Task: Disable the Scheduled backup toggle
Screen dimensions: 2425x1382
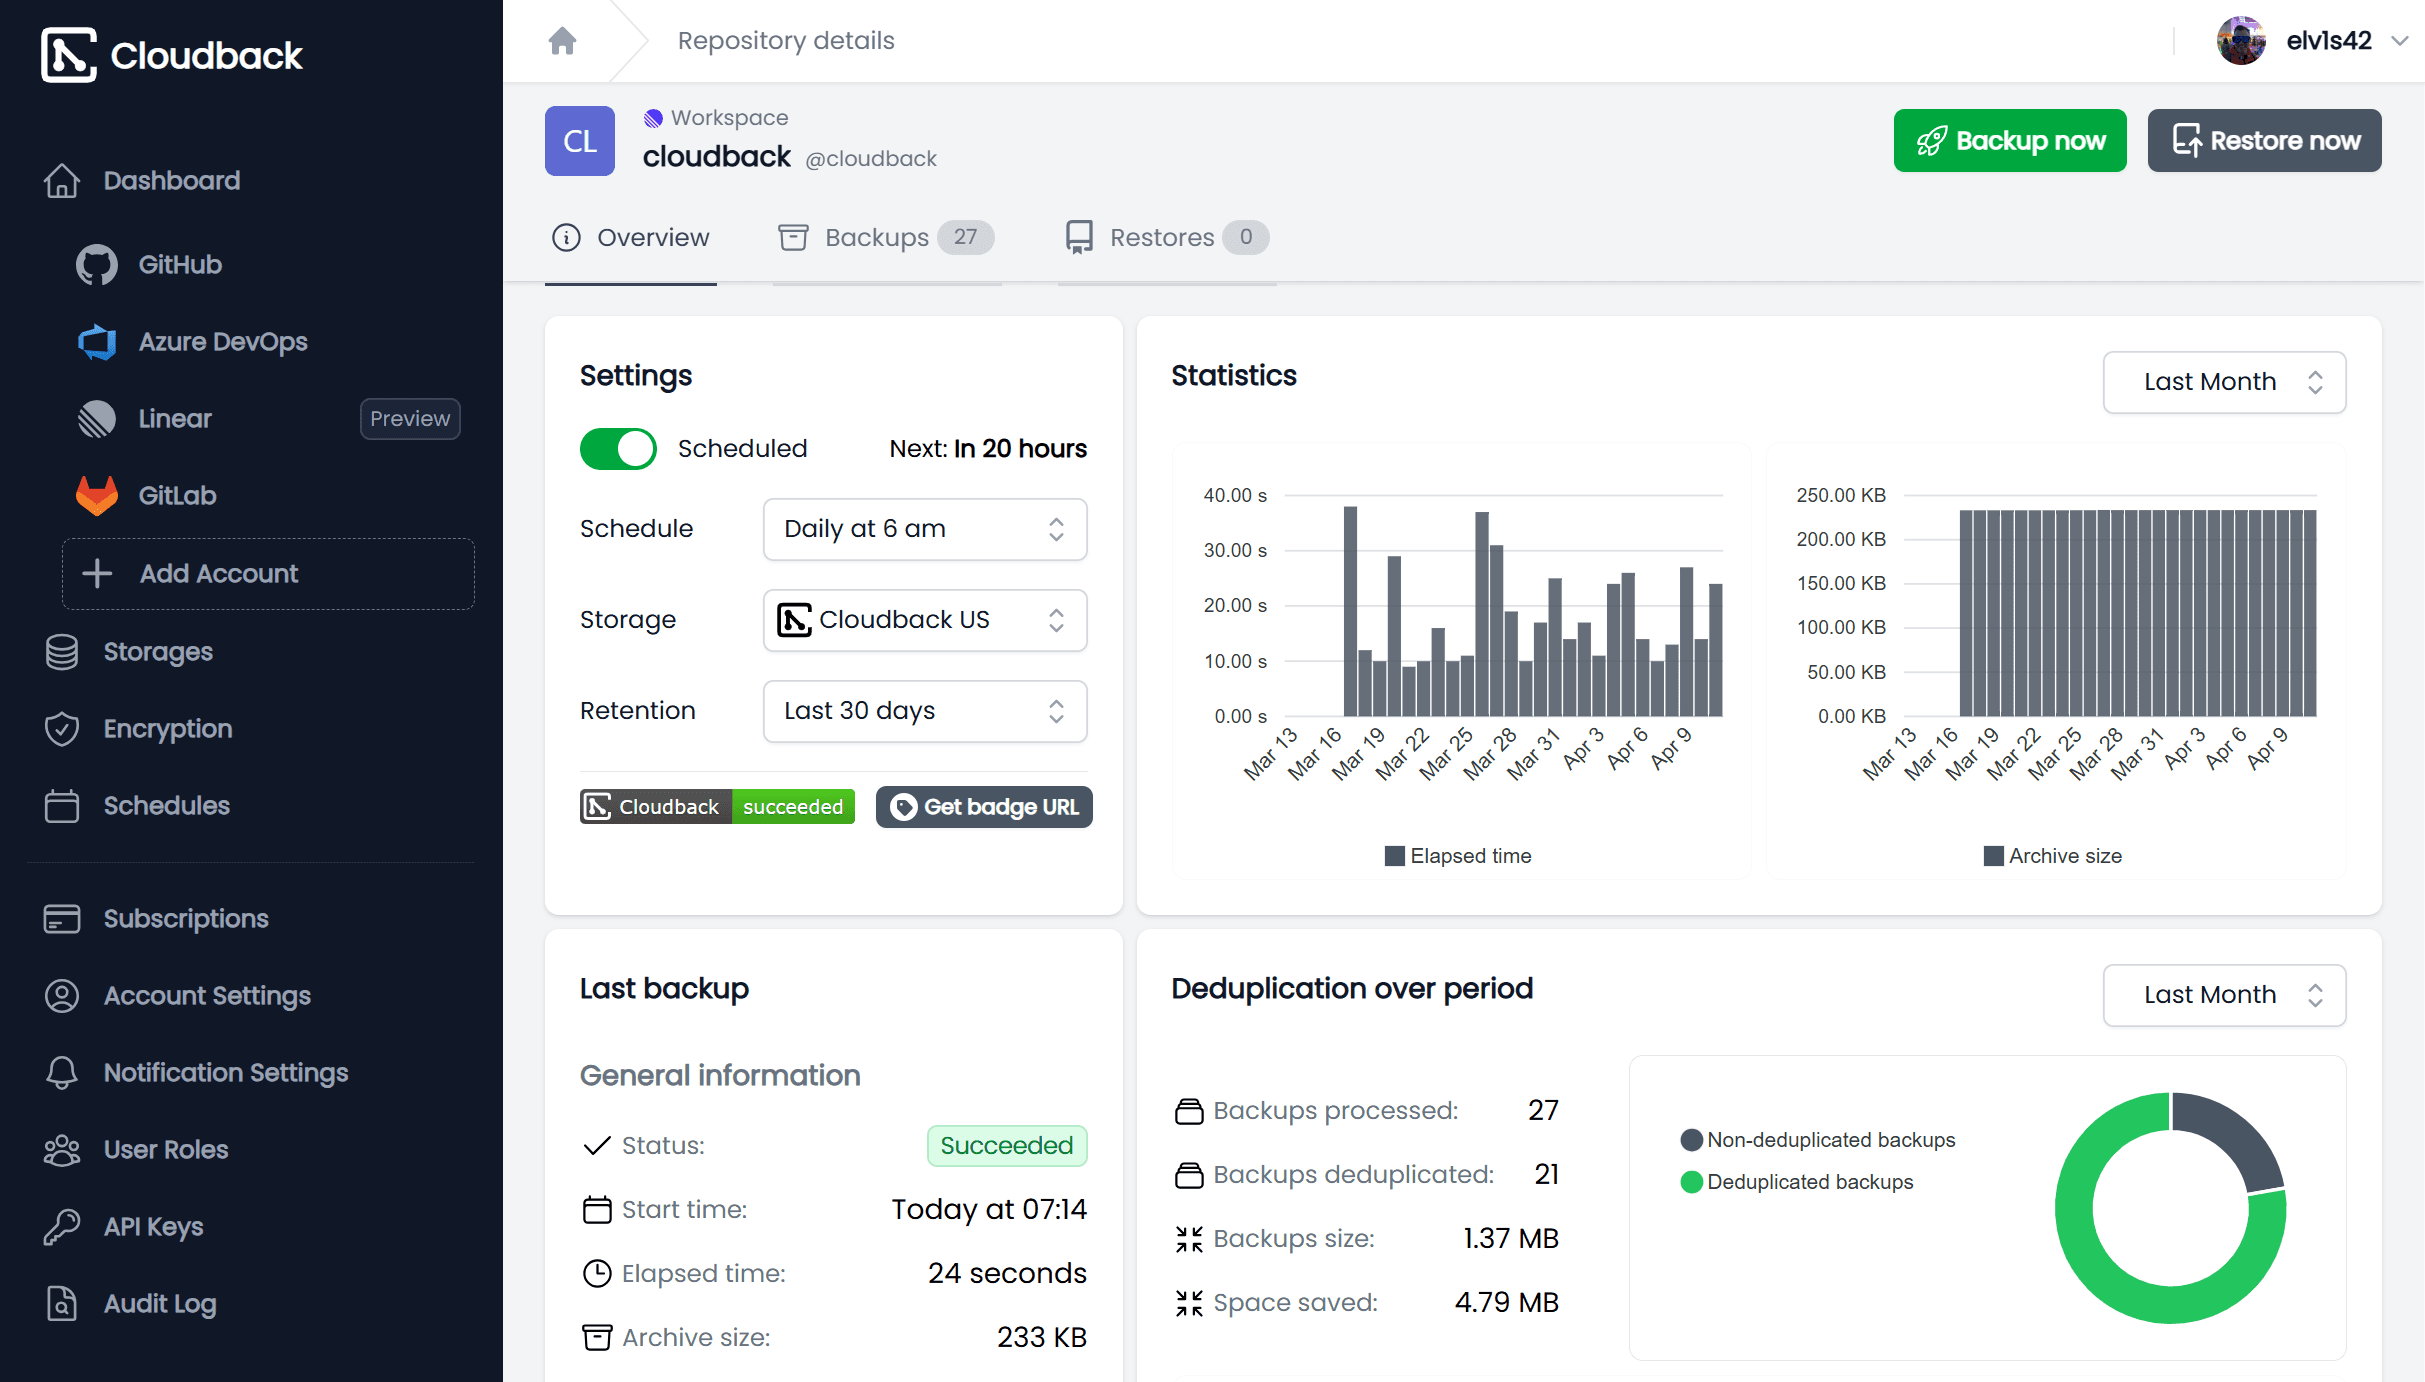Action: (x=618, y=449)
